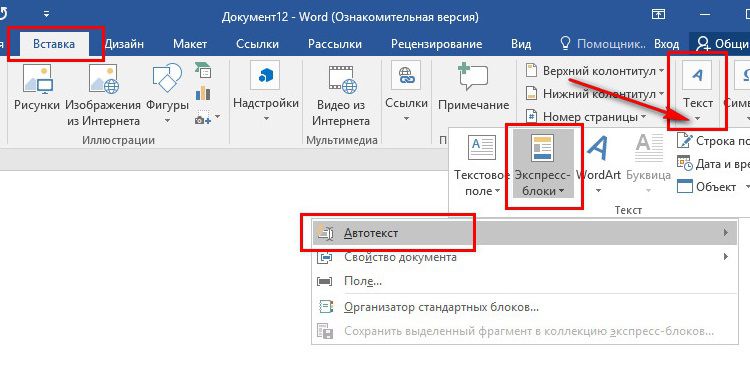Open Нижний колонтитул dropdown
The height and width of the screenshot is (370, 750).
click(595, 94)
